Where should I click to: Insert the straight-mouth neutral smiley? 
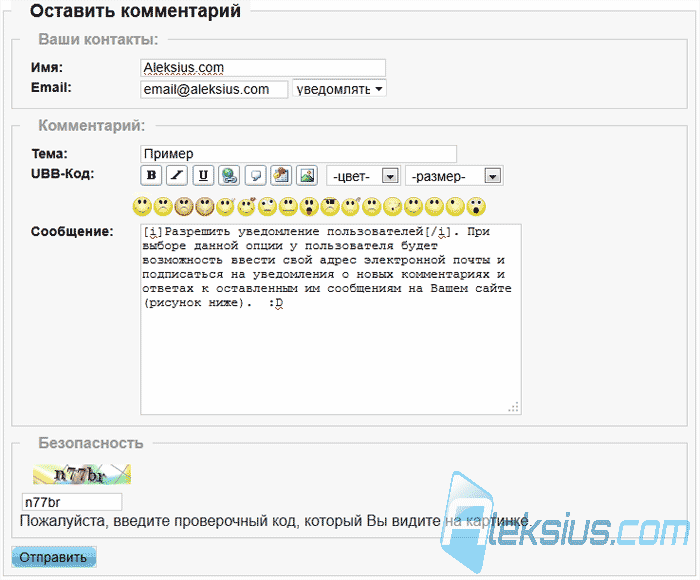click(288, 207)
